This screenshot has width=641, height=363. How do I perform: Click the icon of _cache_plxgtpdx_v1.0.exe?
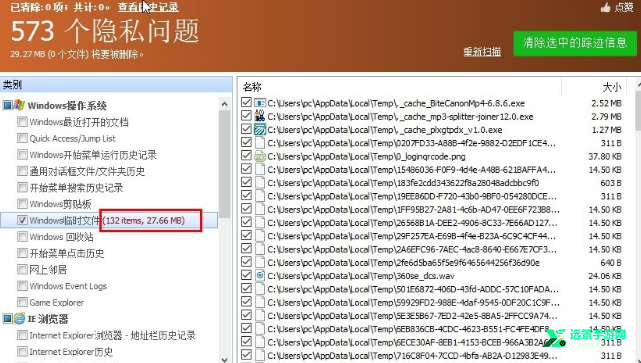tap(260, 130)
